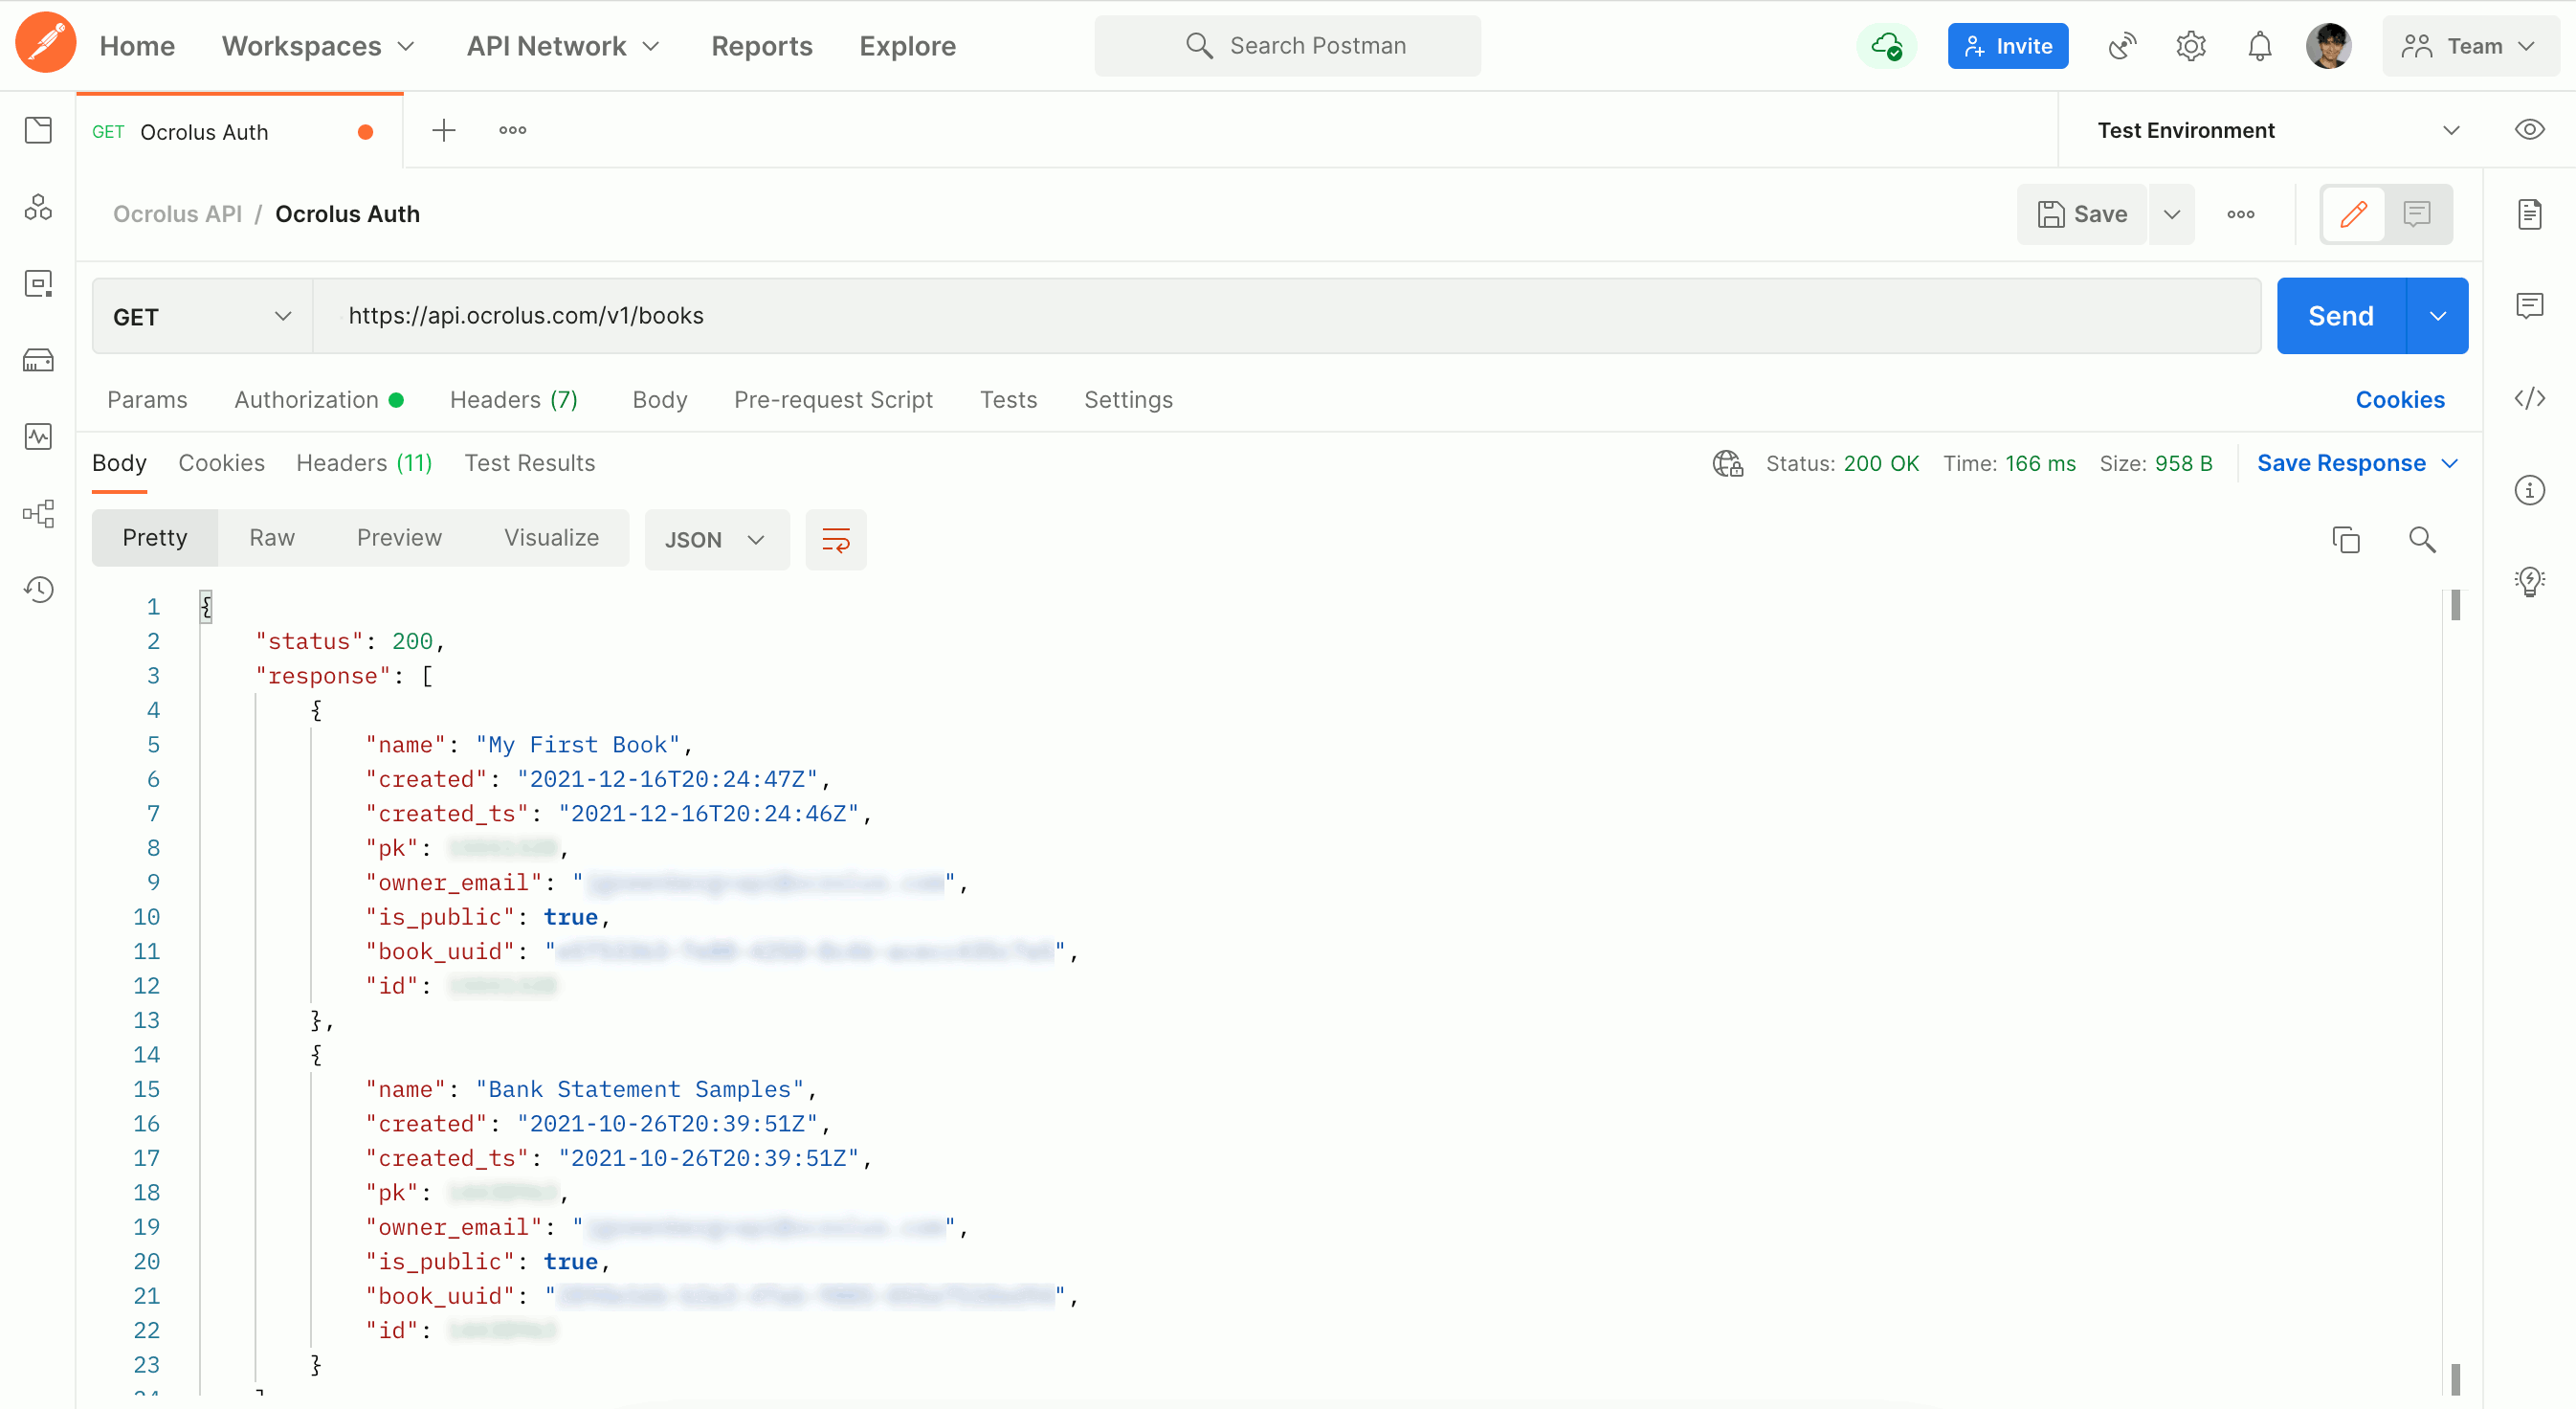Screen dimensions: 2576x1409
Task: Open the notifications bell icon
Action: point(2259,46)
